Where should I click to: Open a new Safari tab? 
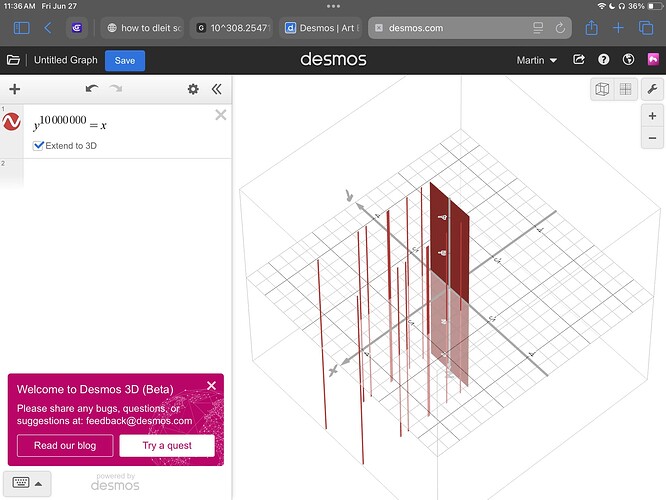tap(618, 28)
